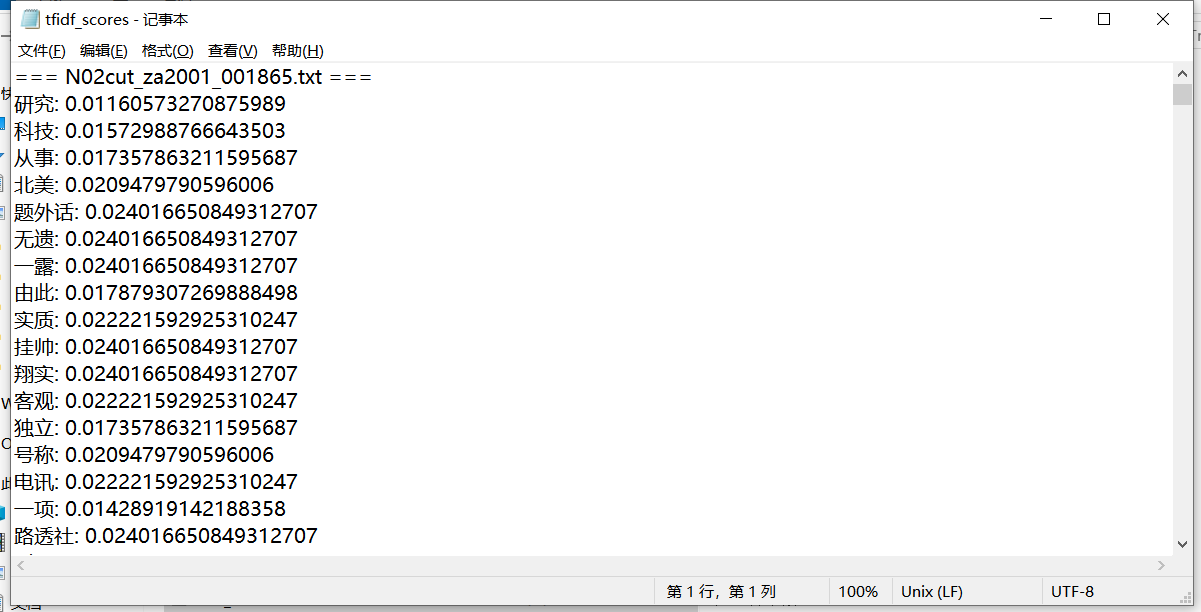Minimize the Notepad window
Image resolution: width=1201 pixels, height=612 pixels.
click(x=1046, y=19)
